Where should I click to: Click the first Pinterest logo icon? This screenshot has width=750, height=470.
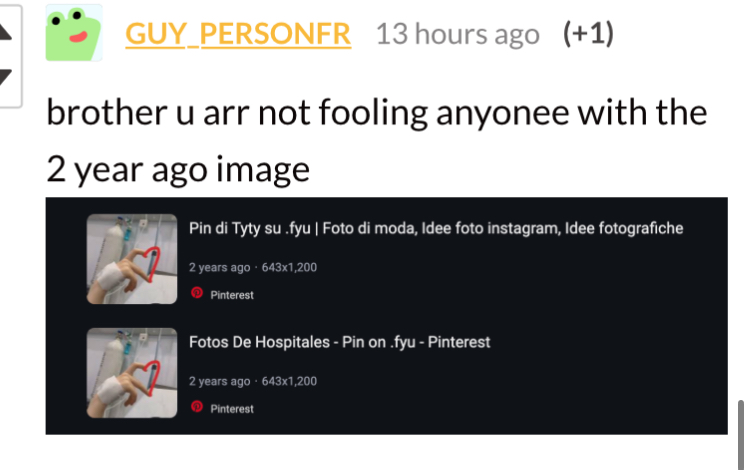[197, 293]
